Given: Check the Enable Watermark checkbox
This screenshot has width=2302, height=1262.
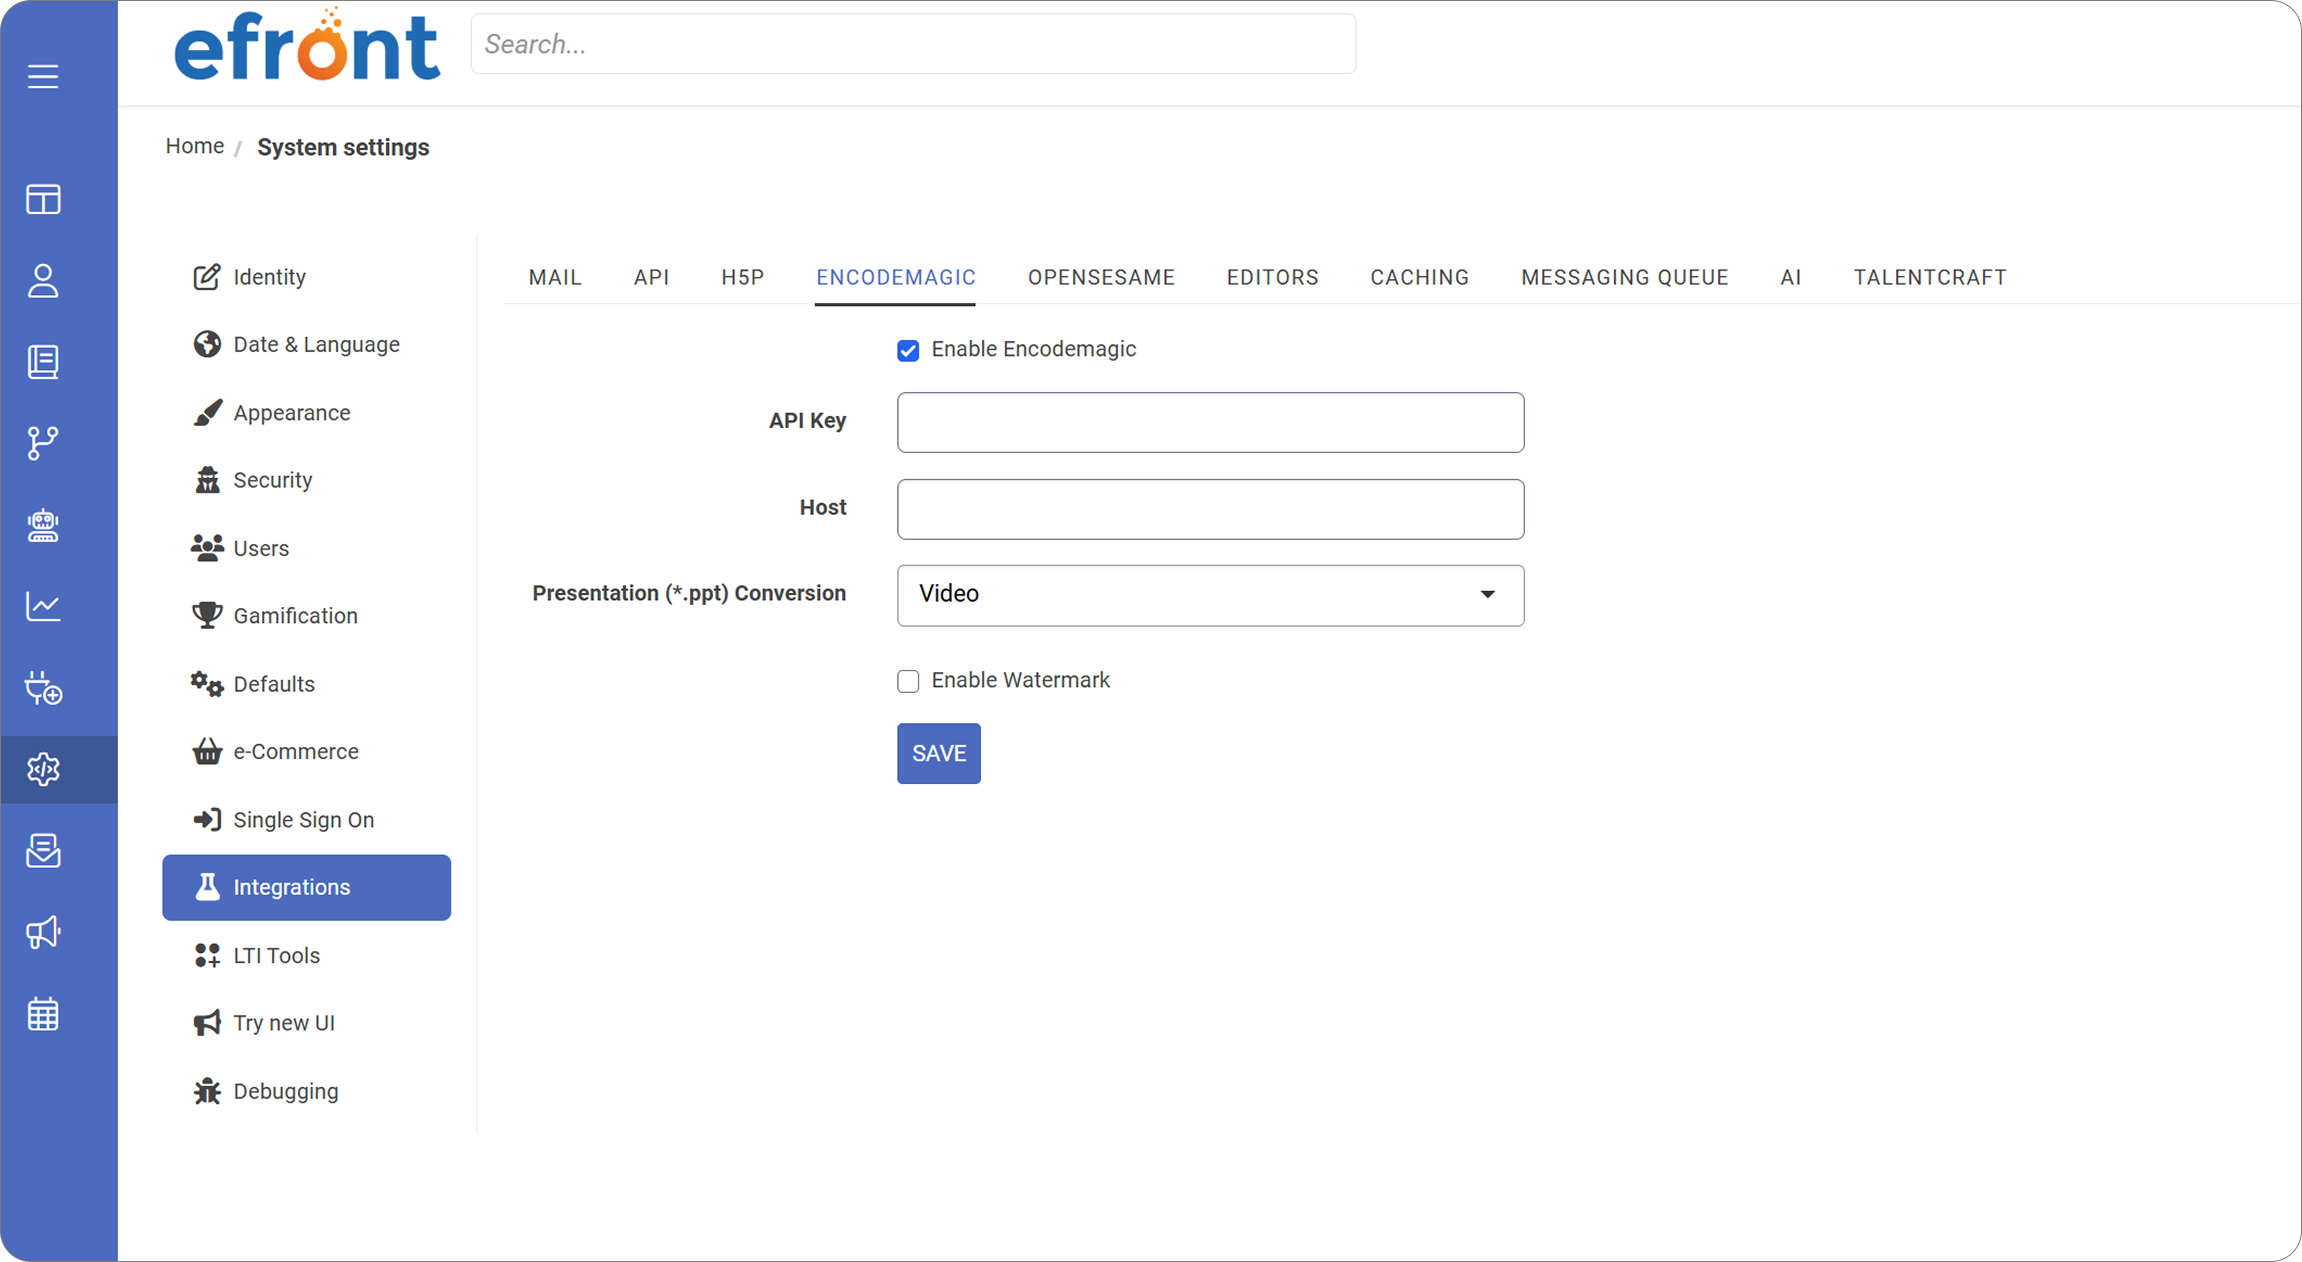Looking at the screenshot, I should coord(908,681).
